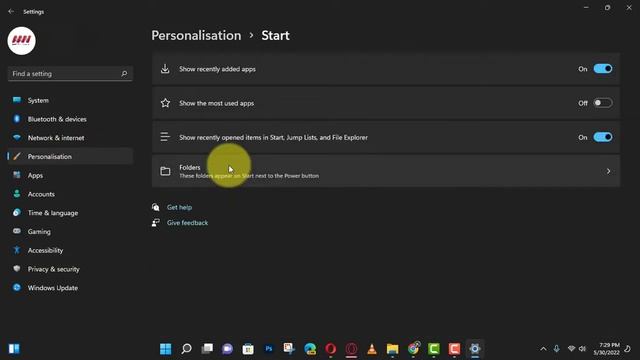Open Microsoft Edge from taskbar
Screen dimensions: 640x360
[x=310, y=349]
